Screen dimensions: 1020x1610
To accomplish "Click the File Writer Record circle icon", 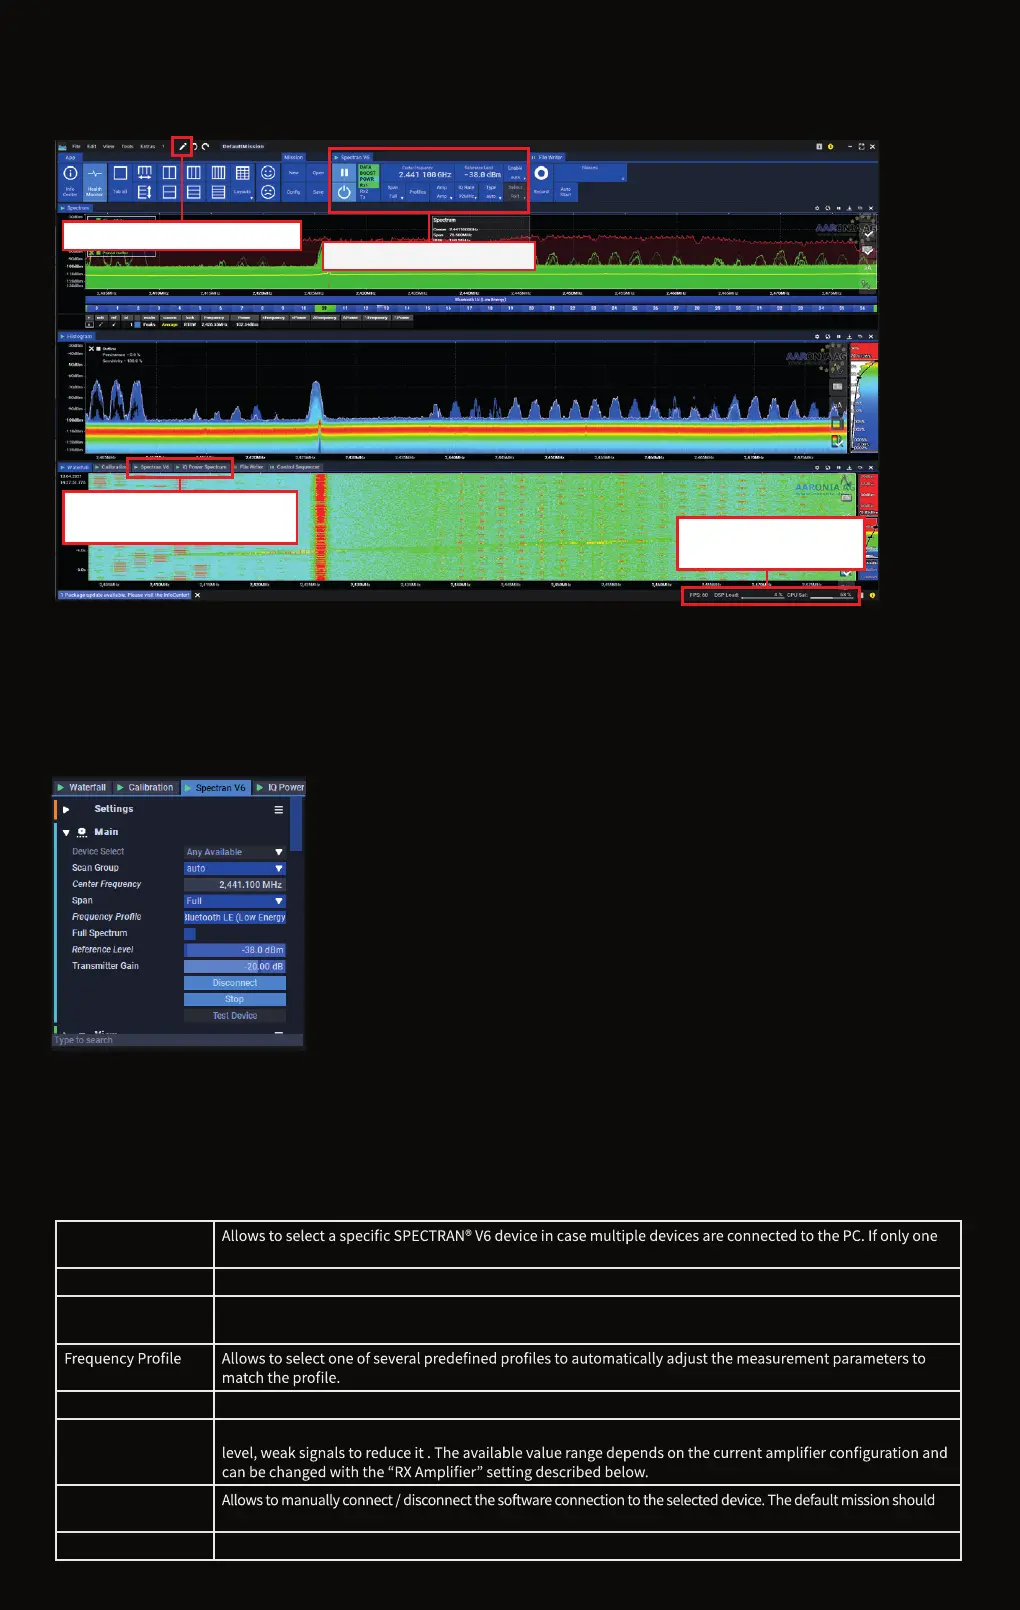I will pyautogui.click(x=541, y=173).
